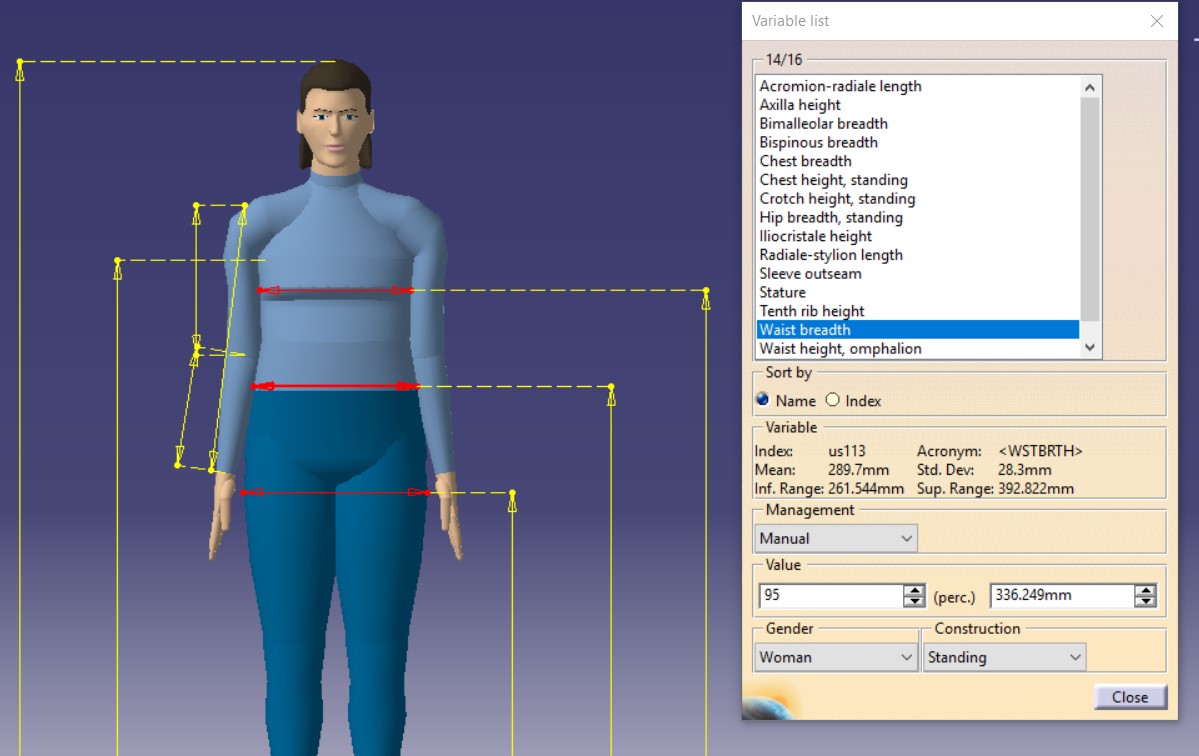1199x756 pixels.
Task: Click the red waist breadth arrow on manikin
Action: click(x=335, y=386)
